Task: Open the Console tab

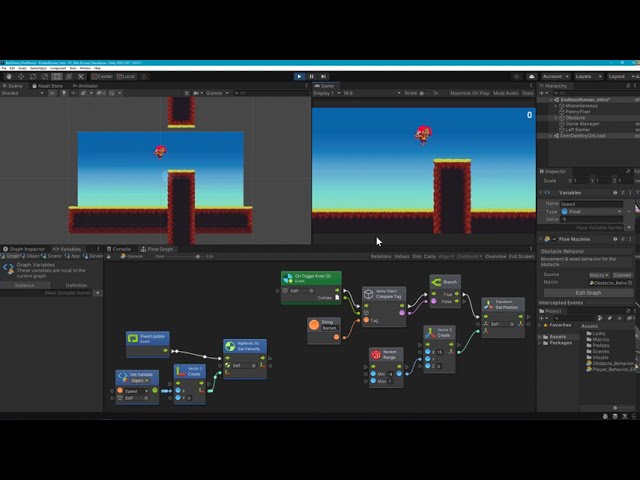Action: coord(119,249)
